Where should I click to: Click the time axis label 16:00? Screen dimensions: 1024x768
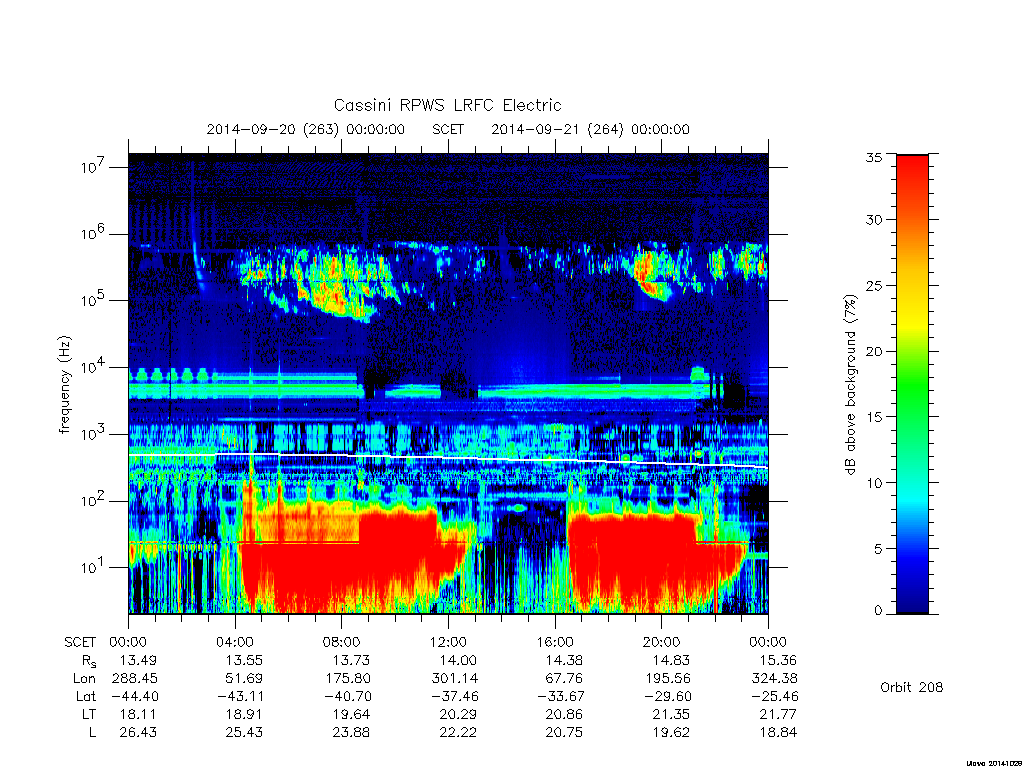555,642
